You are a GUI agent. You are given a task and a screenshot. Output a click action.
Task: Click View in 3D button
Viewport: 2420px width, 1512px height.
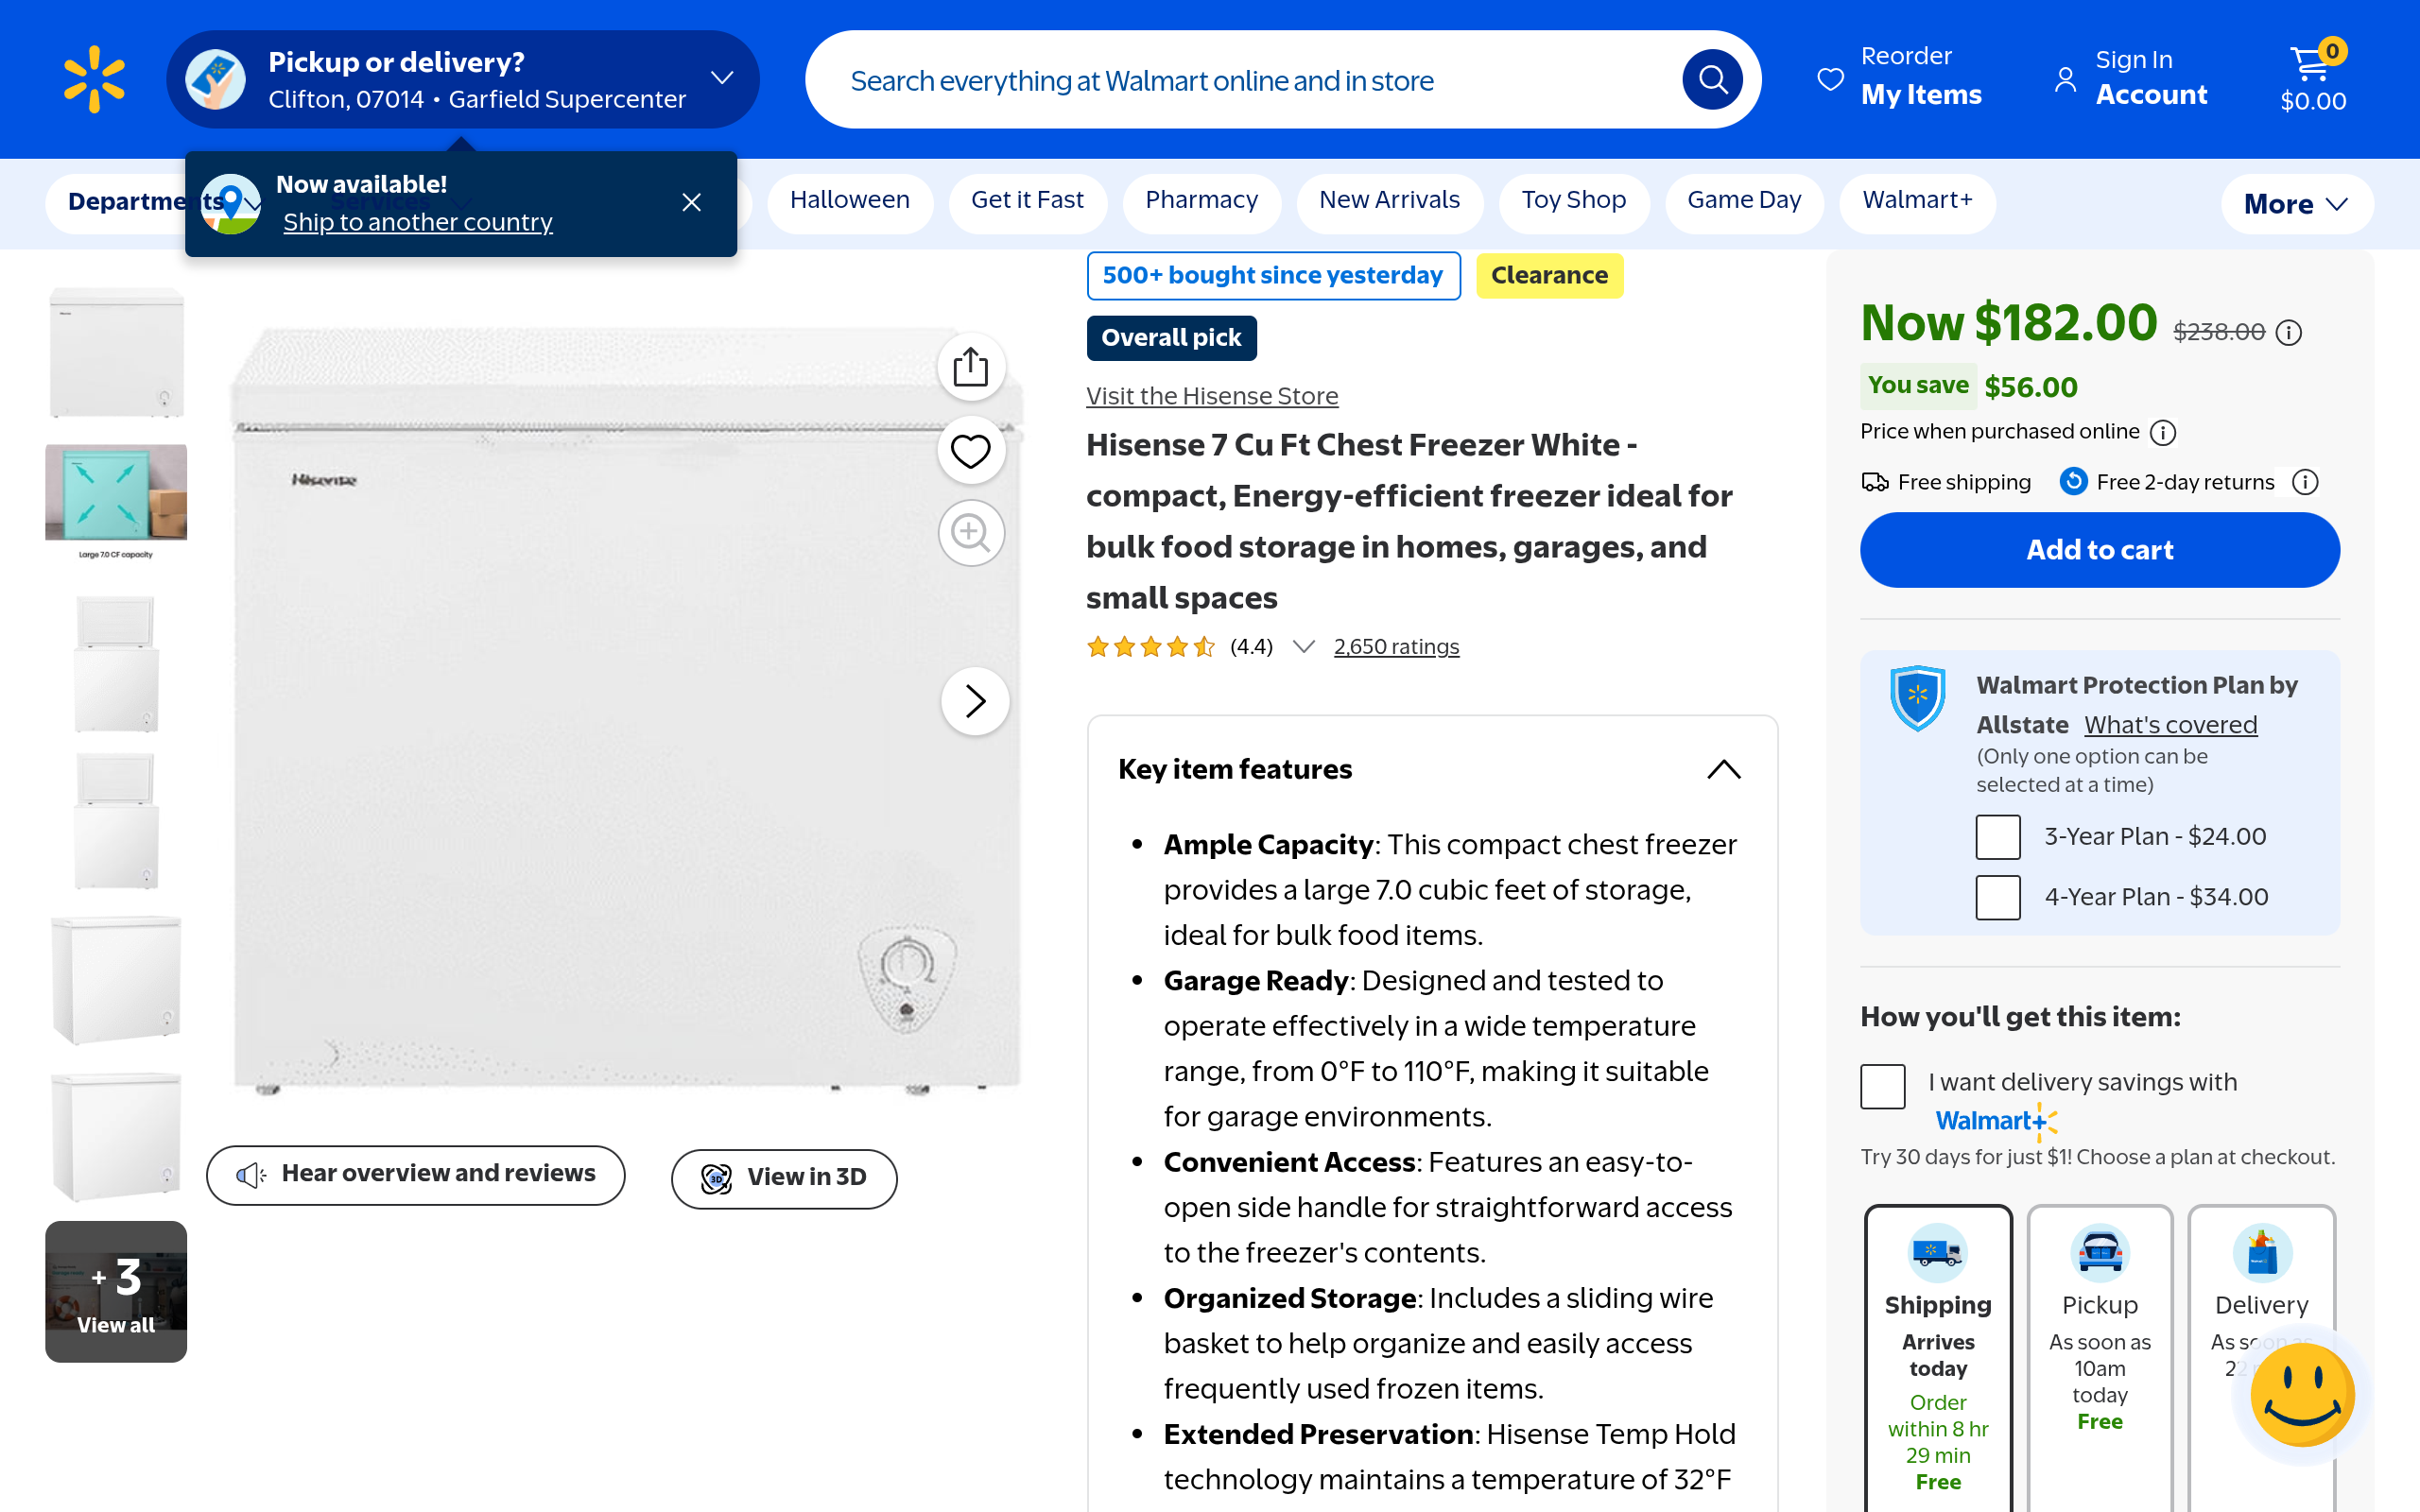tap(783, 1178)
